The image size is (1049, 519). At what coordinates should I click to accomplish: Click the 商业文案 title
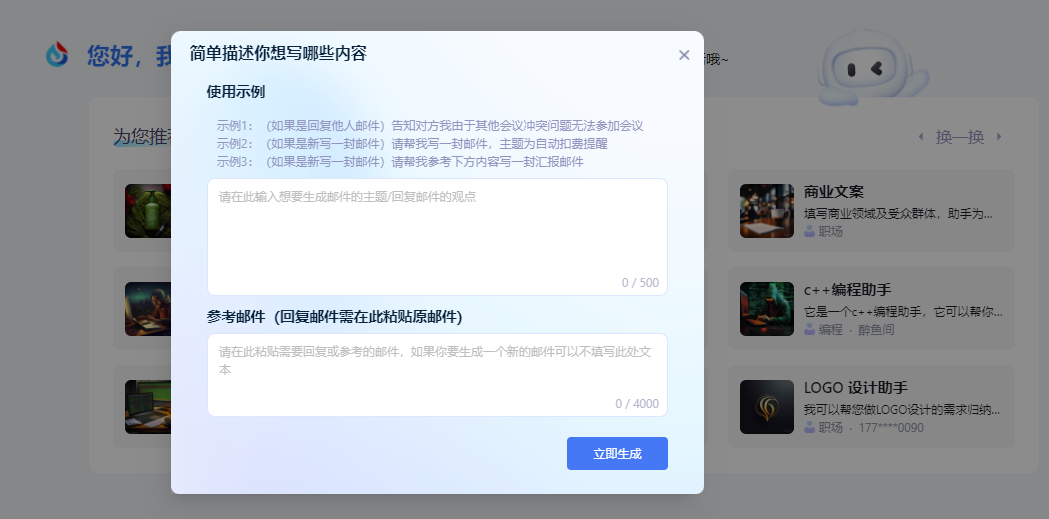click(834, 192)
